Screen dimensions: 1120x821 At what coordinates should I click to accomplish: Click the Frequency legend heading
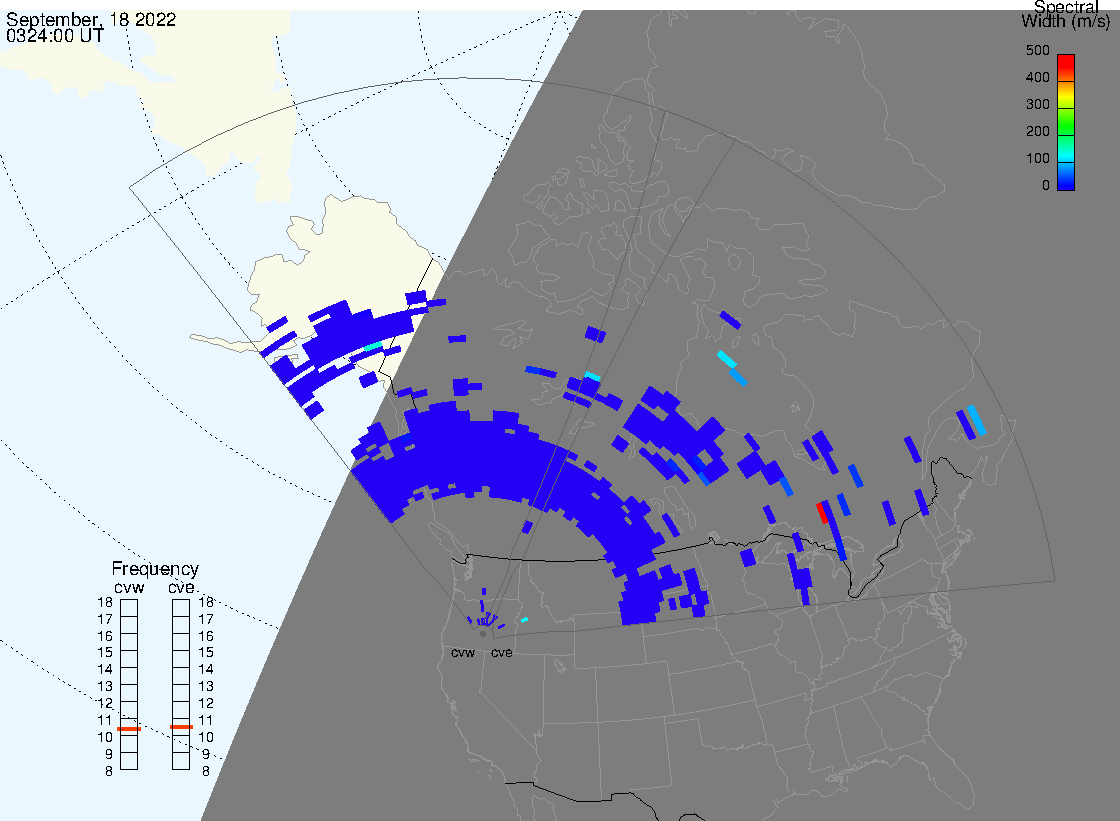tap(155, 569)
